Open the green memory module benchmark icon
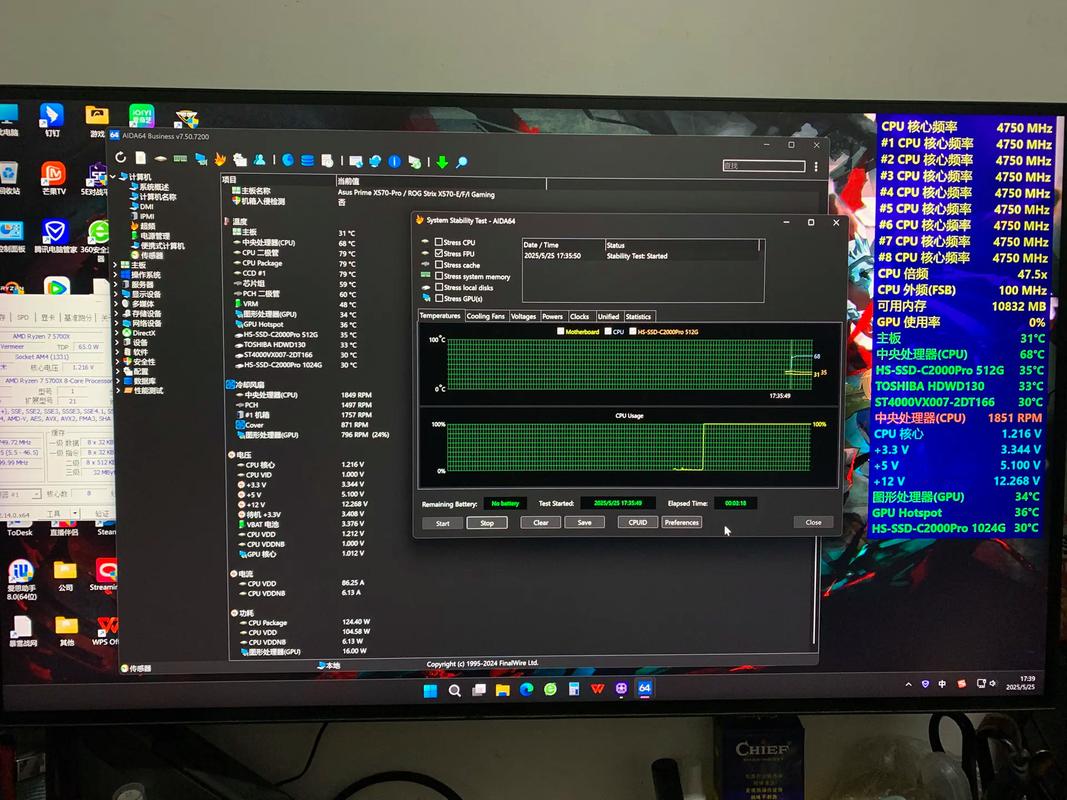Viewport: 1067px width, 800px height. tap(180, 159)
